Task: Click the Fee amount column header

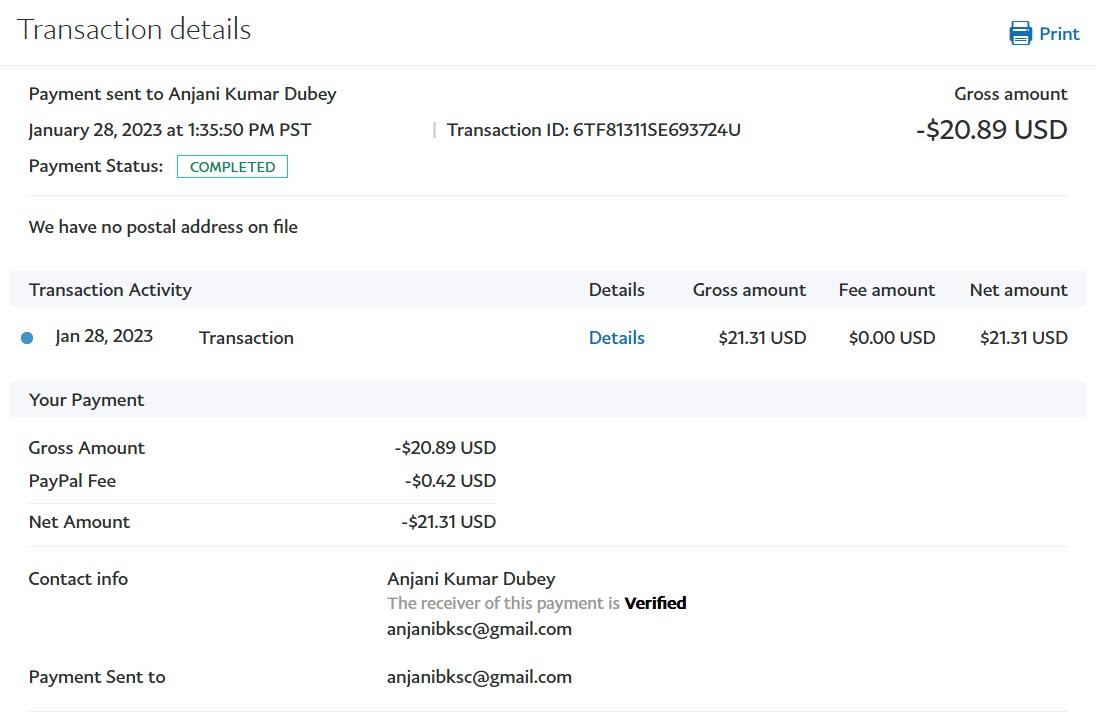Action: [886, 290]
